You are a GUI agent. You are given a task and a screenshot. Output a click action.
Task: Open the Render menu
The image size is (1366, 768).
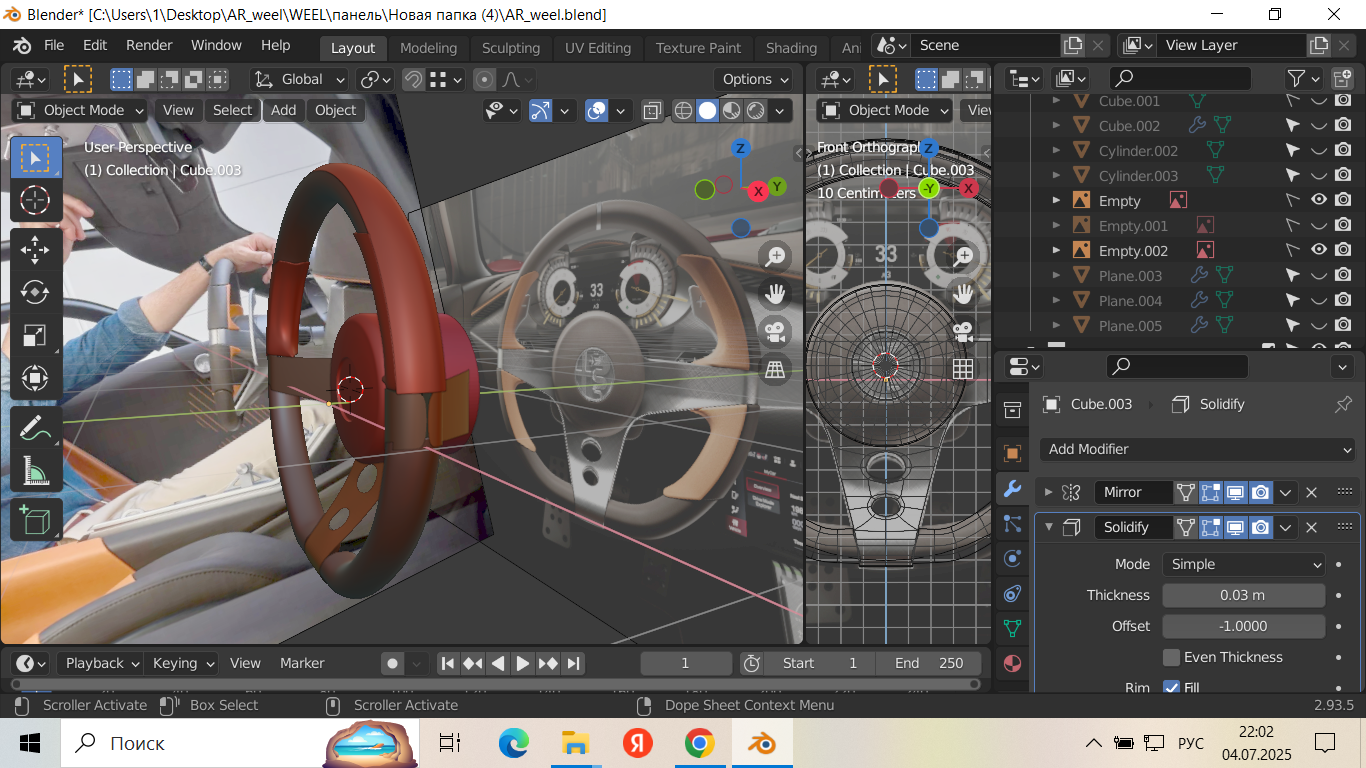click(x=149, y=45)
